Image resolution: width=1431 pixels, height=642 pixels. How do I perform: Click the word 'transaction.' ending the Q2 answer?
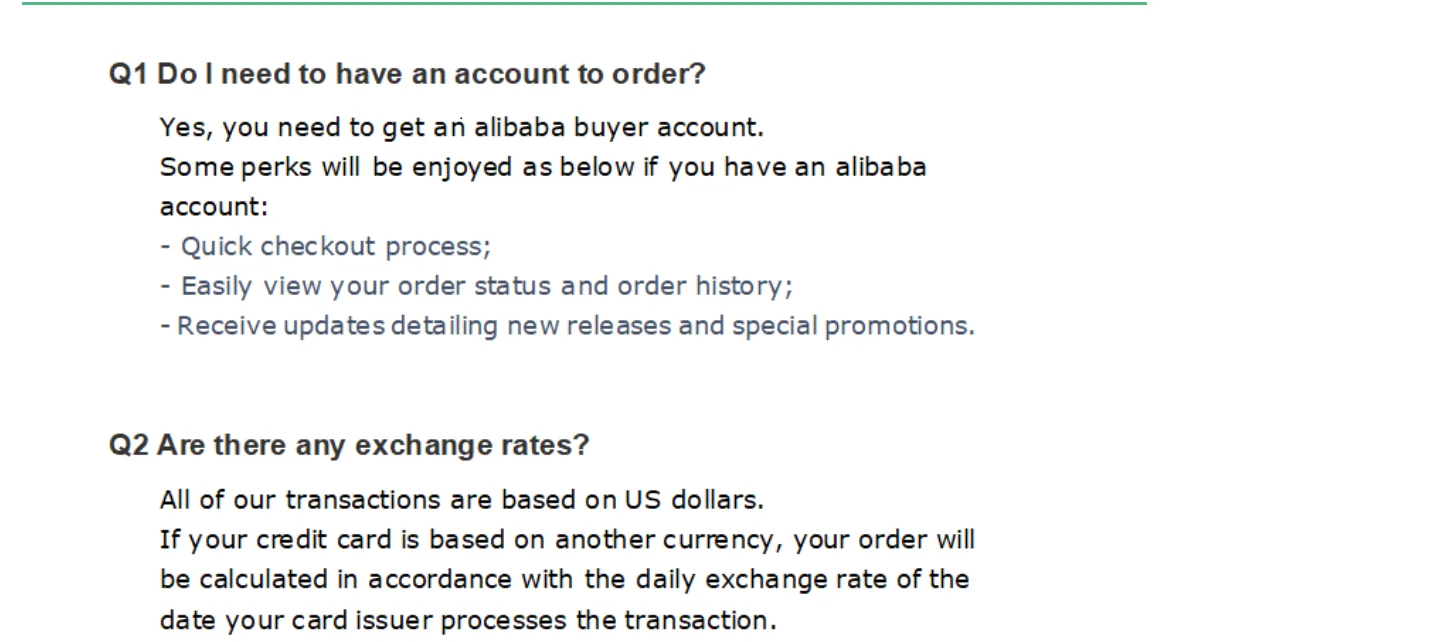700,620
